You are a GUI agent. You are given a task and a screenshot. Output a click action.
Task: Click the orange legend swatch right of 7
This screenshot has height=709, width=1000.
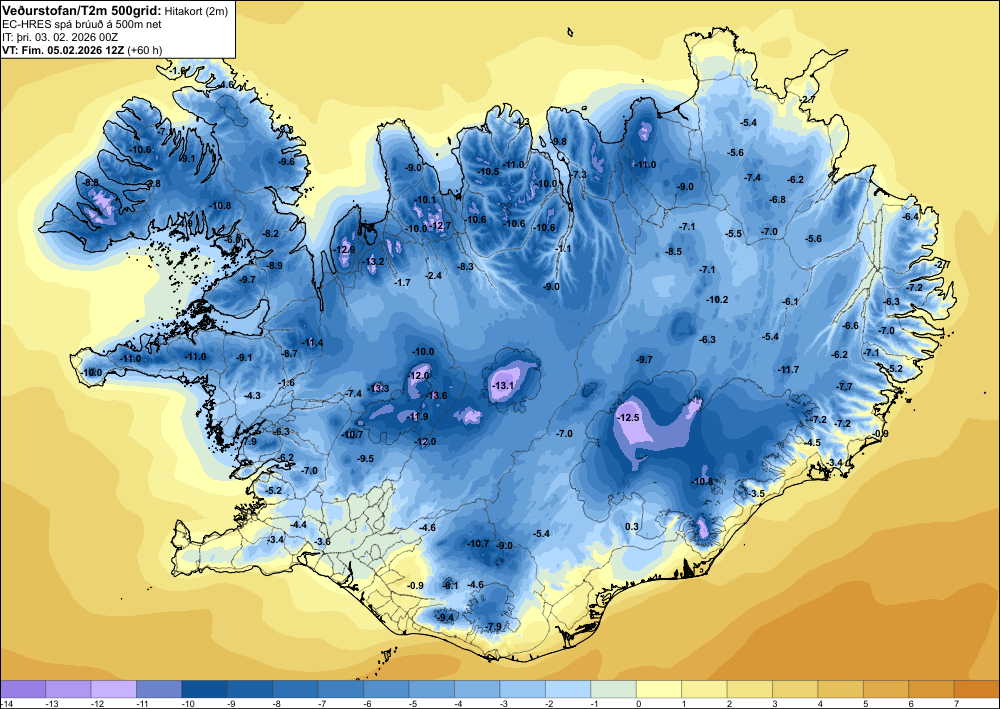[977, 689]
